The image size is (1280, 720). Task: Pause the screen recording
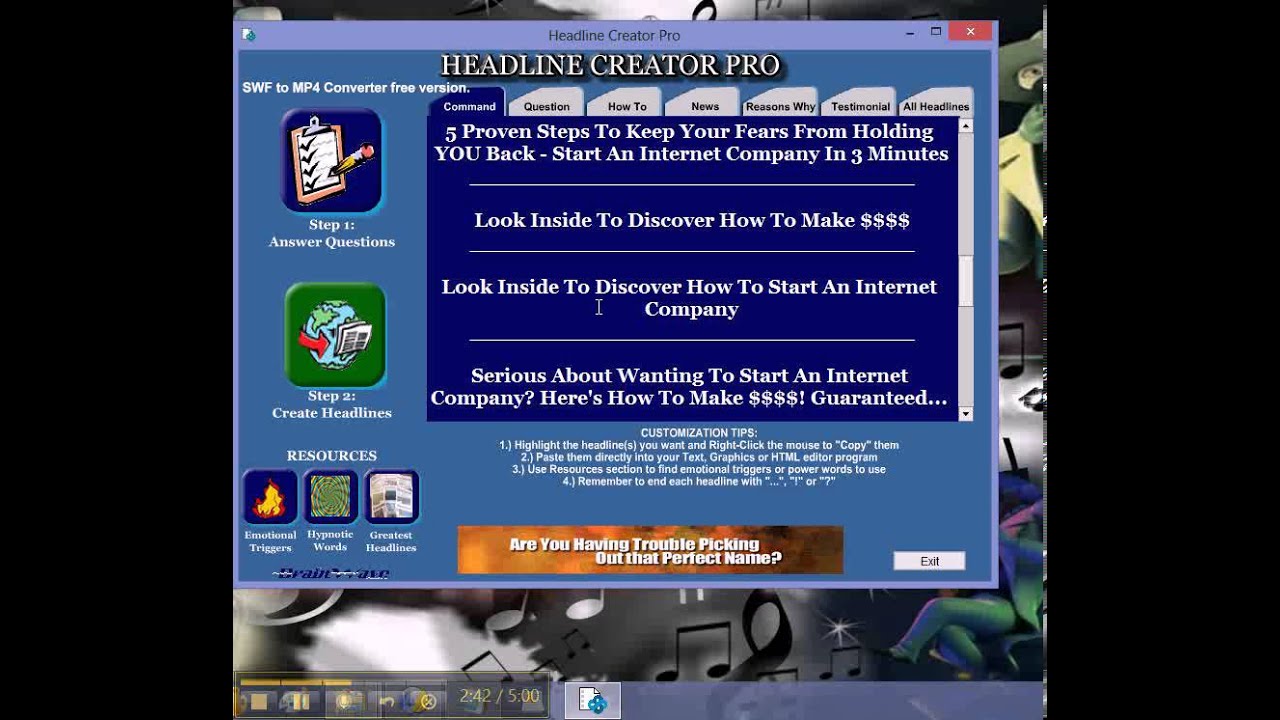tap(301, 702)
